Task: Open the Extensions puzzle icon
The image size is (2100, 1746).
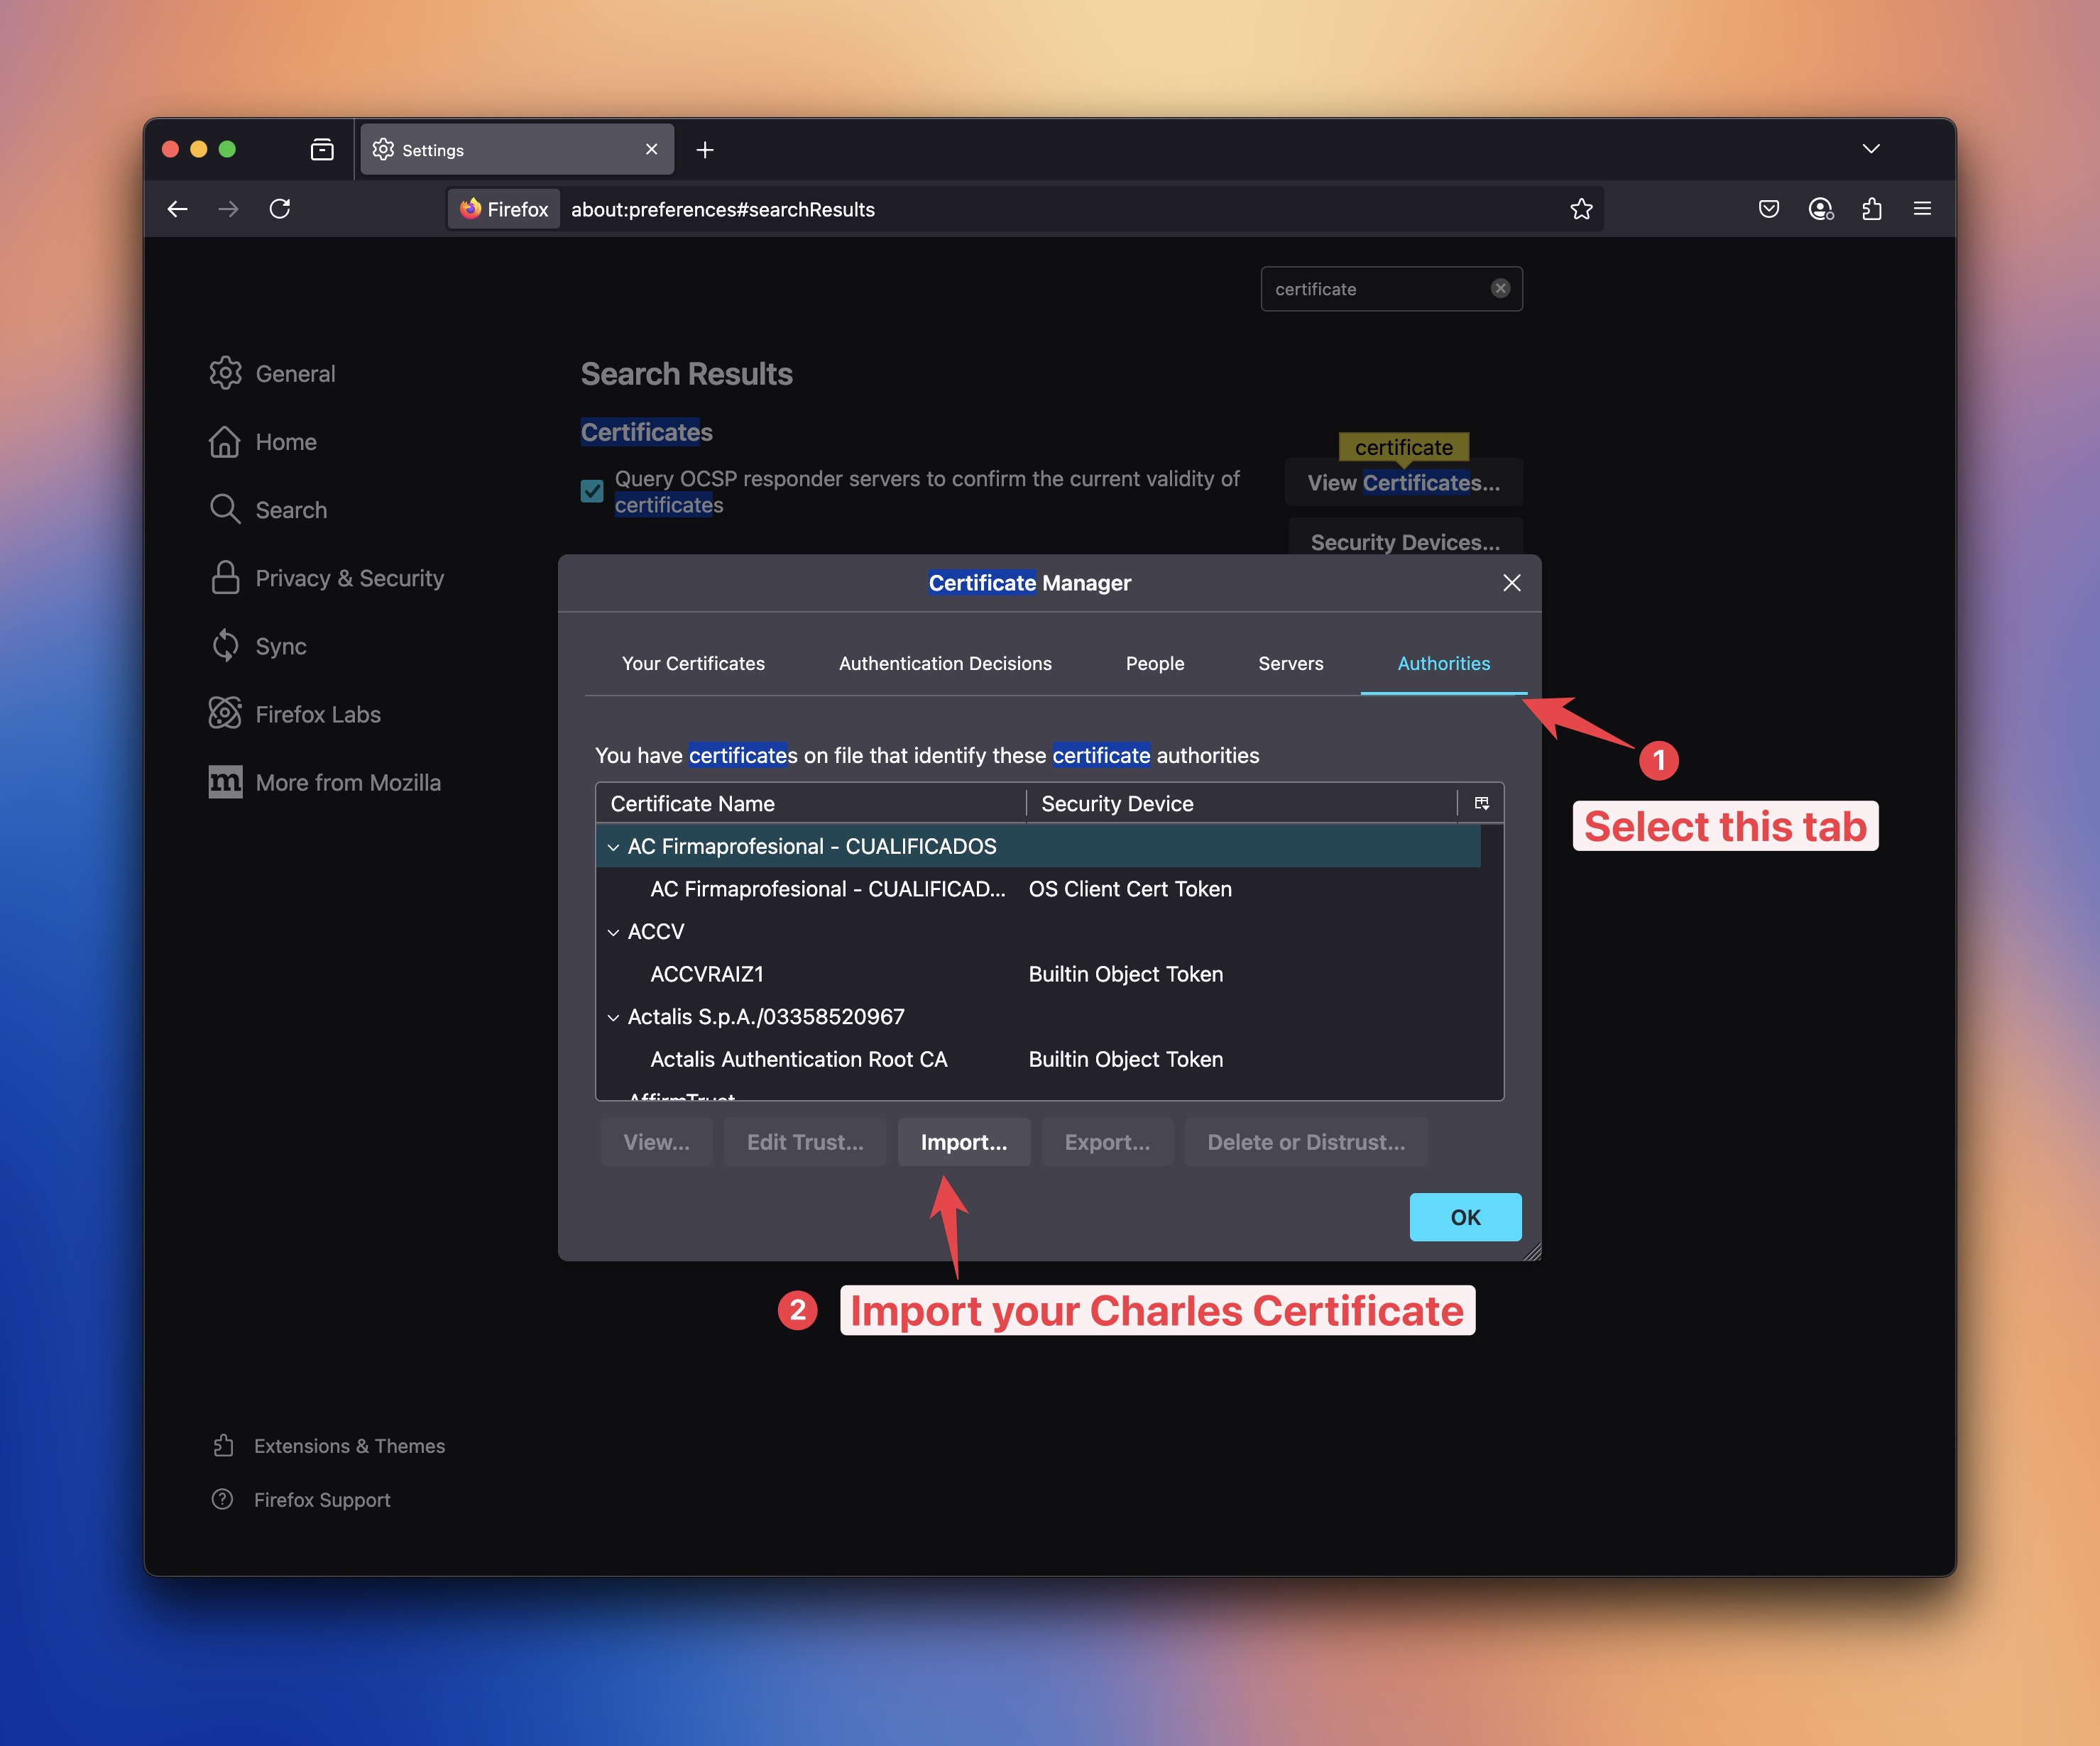Action: [x=1872, y=209]
